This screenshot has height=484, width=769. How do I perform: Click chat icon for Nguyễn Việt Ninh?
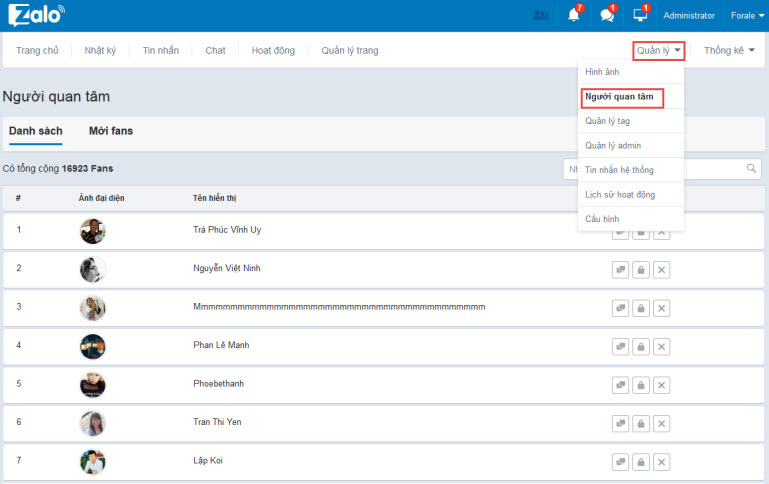tap(620, 269)
